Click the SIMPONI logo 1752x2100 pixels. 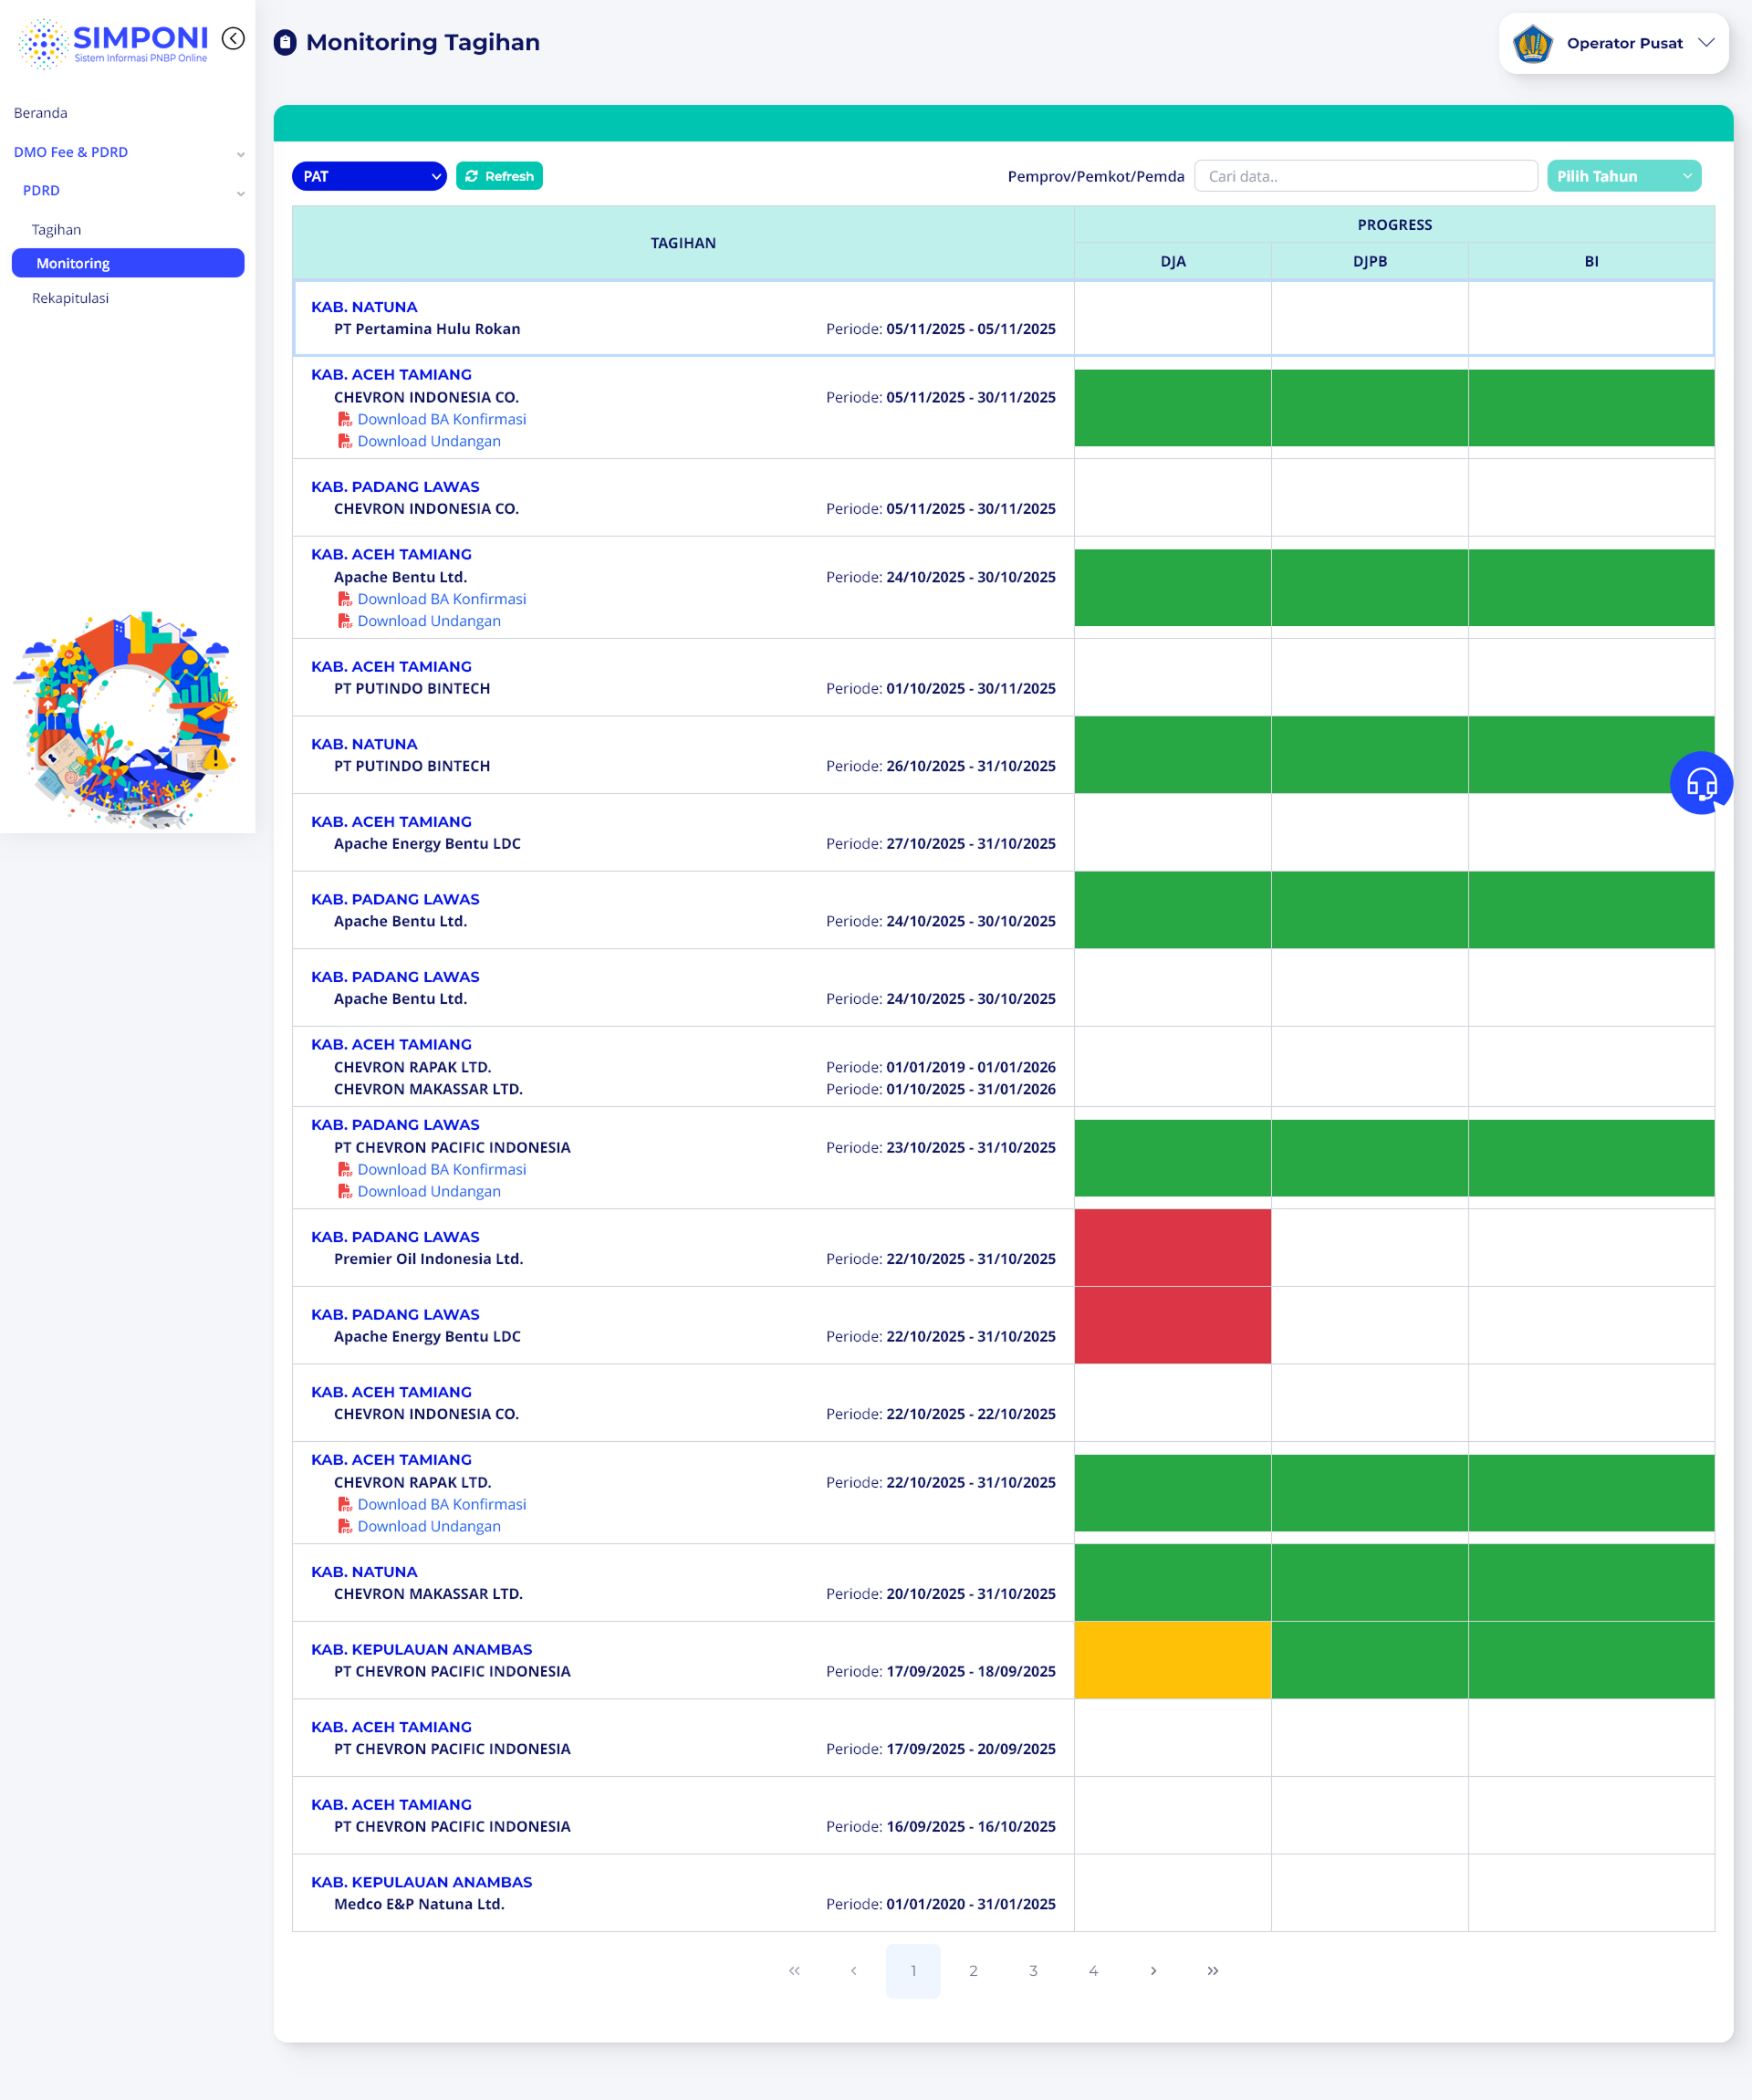pyautogui.click(x=113, y=43)
